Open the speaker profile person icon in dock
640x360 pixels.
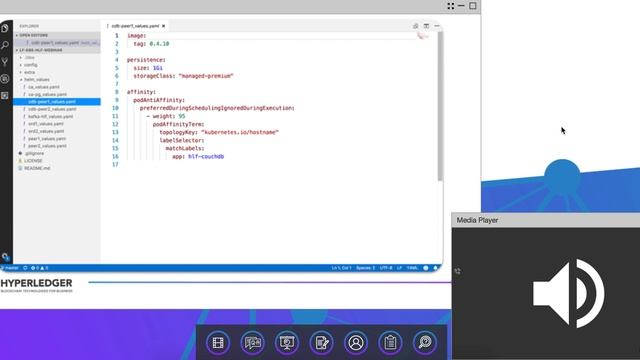coord(356,342)
